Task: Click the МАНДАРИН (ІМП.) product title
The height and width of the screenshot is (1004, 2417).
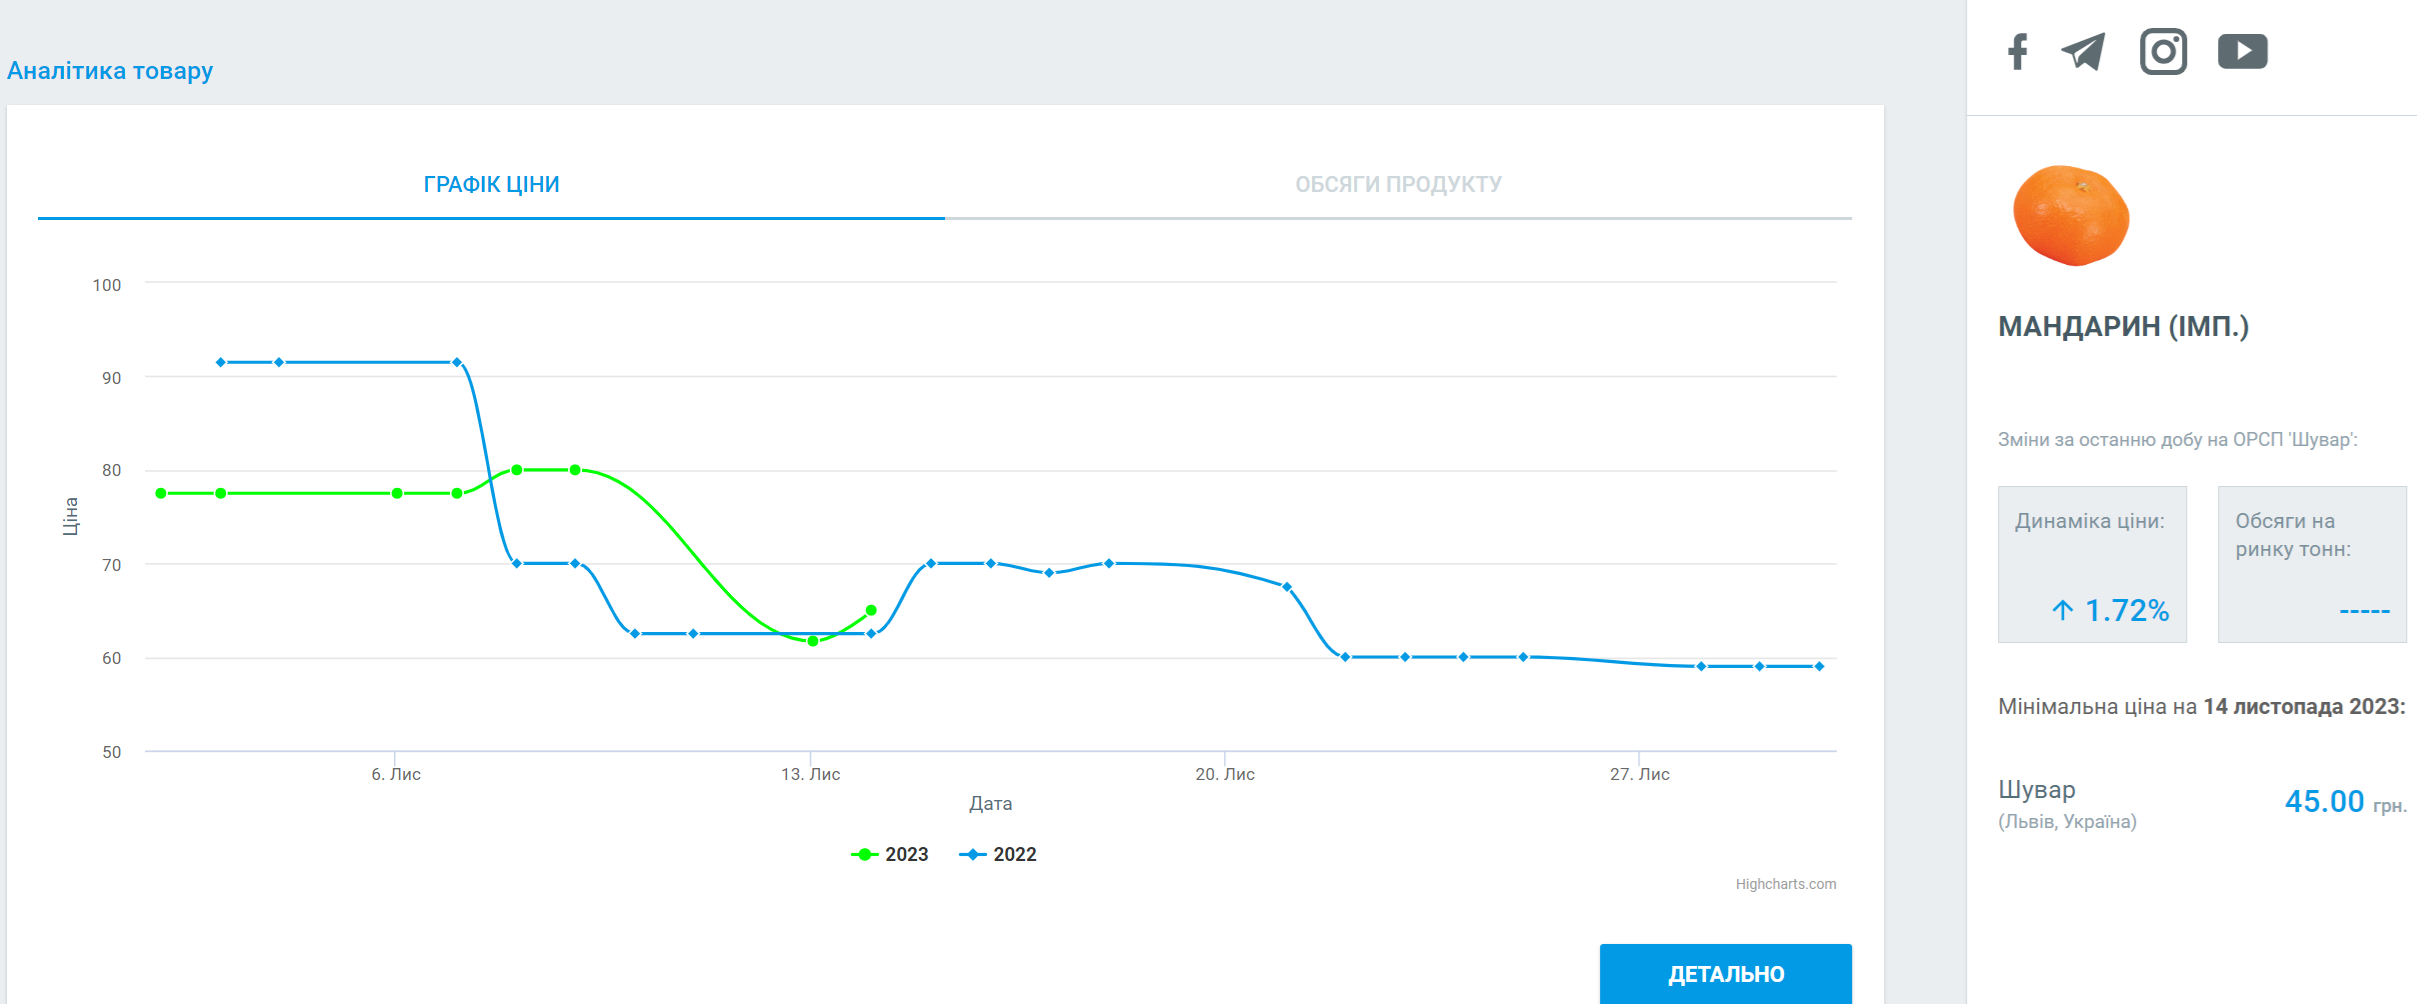Action: tap(2123, 327)
